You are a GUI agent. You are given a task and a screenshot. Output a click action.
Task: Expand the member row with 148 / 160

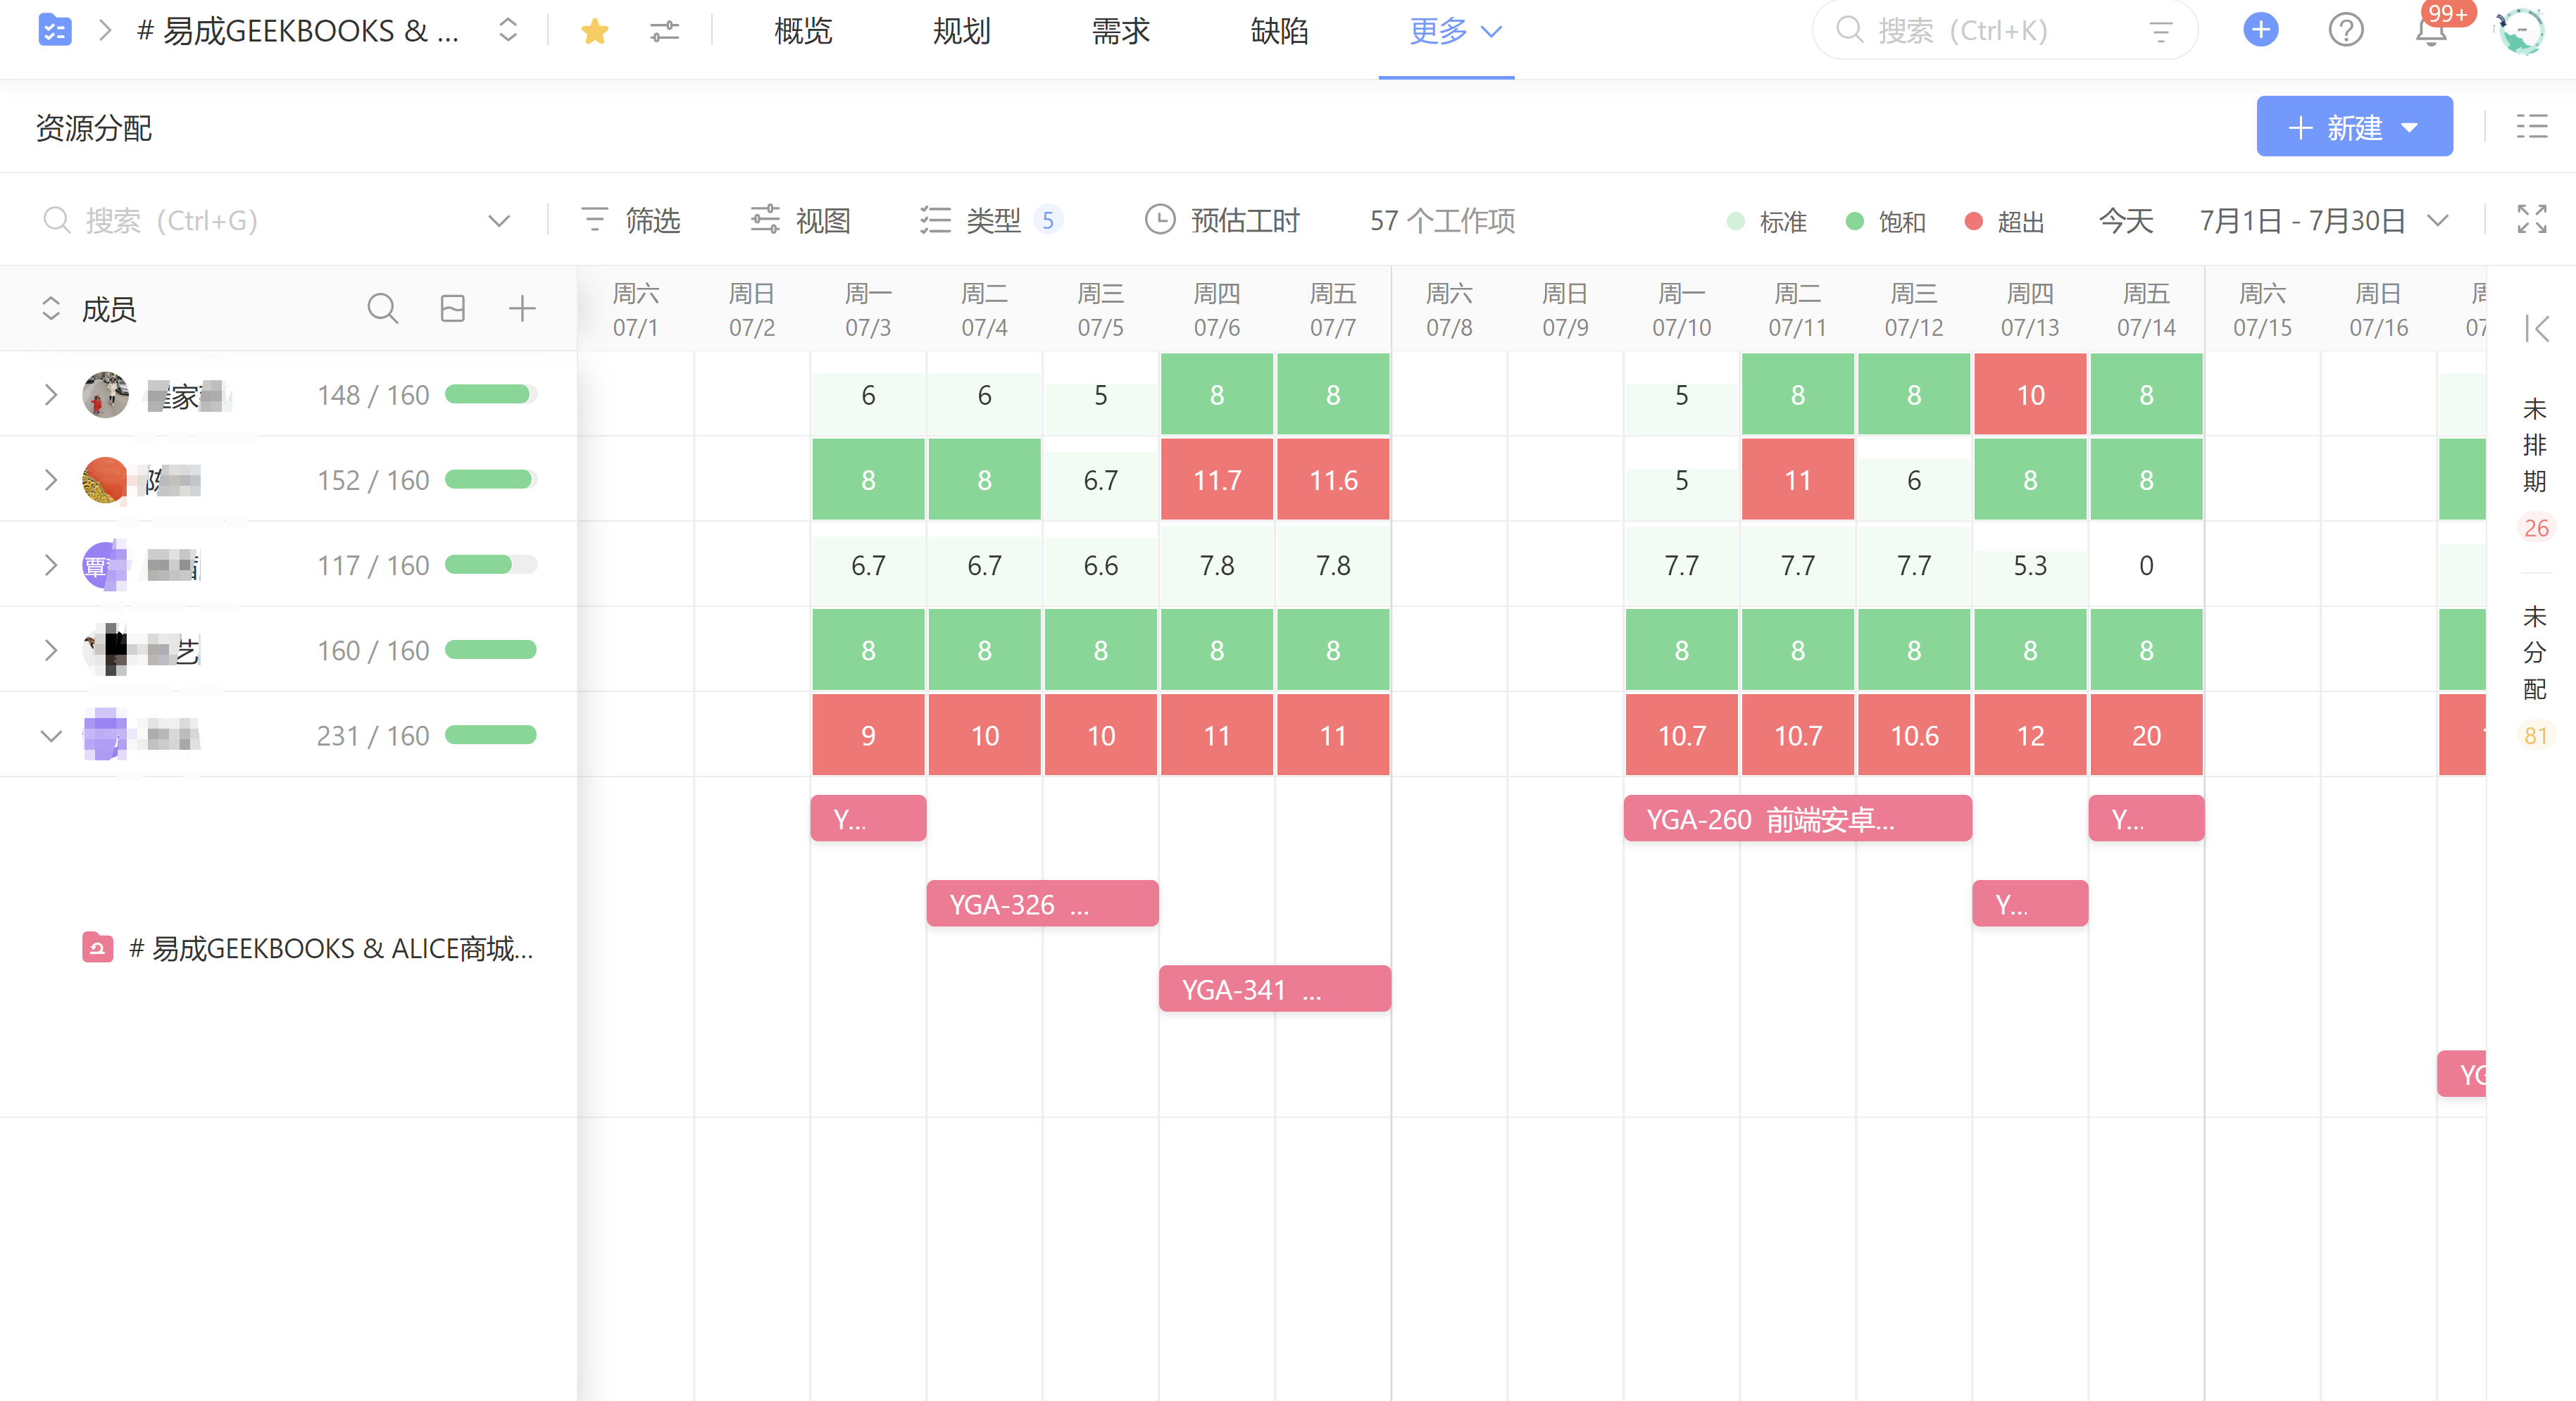coord(51,395)
